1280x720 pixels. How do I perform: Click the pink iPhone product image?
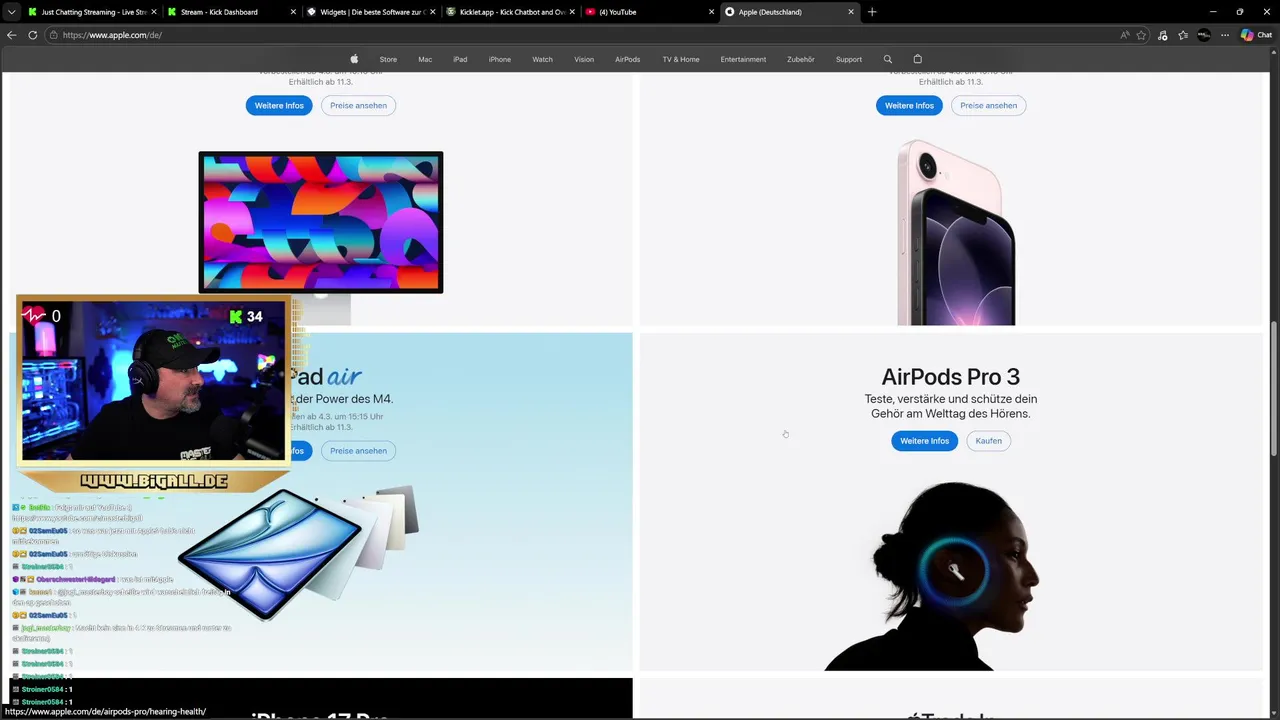(956, 233)
